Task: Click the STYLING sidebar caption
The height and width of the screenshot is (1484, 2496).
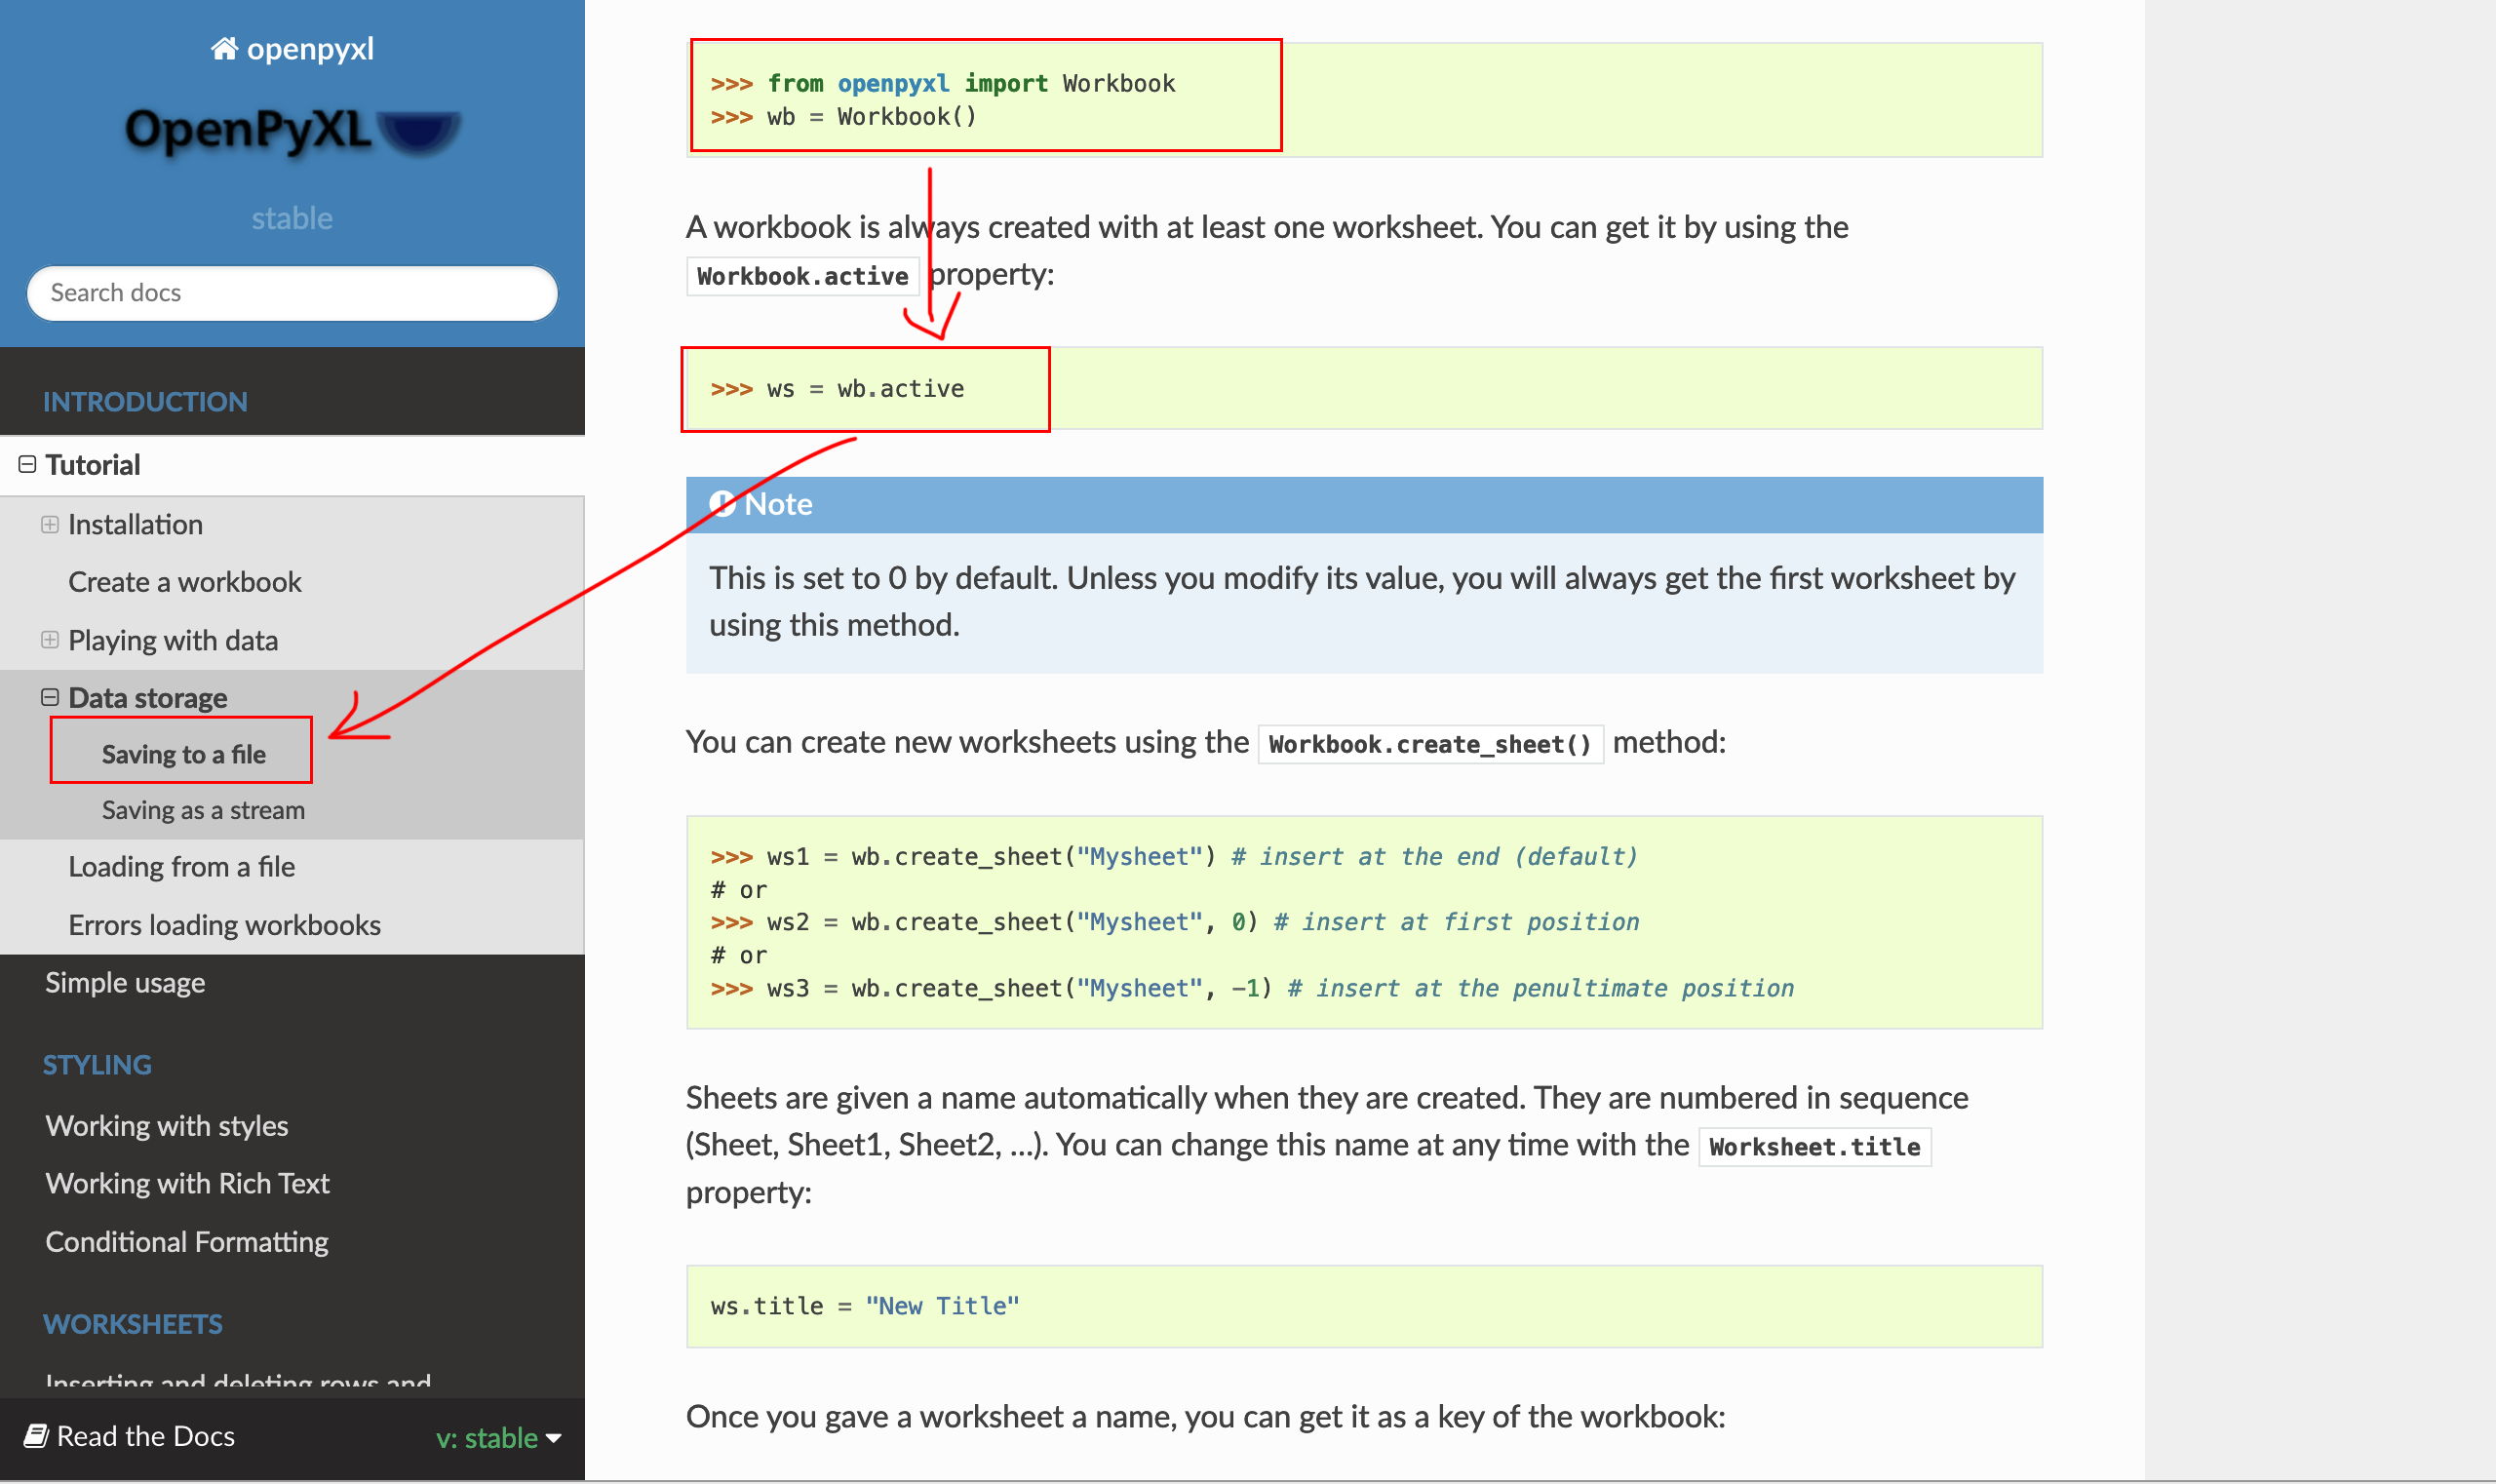Action: (x=97, y=1065)
